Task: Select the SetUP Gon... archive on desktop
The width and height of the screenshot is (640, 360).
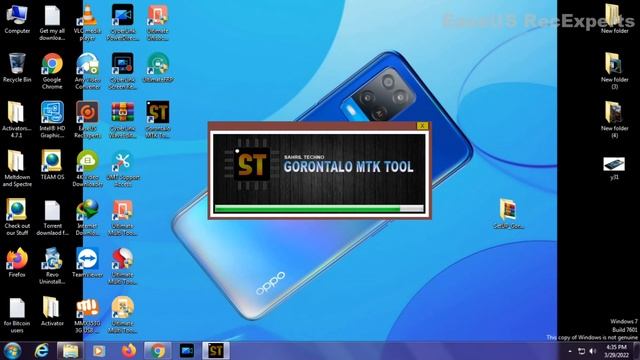Action: pos(508,213)
